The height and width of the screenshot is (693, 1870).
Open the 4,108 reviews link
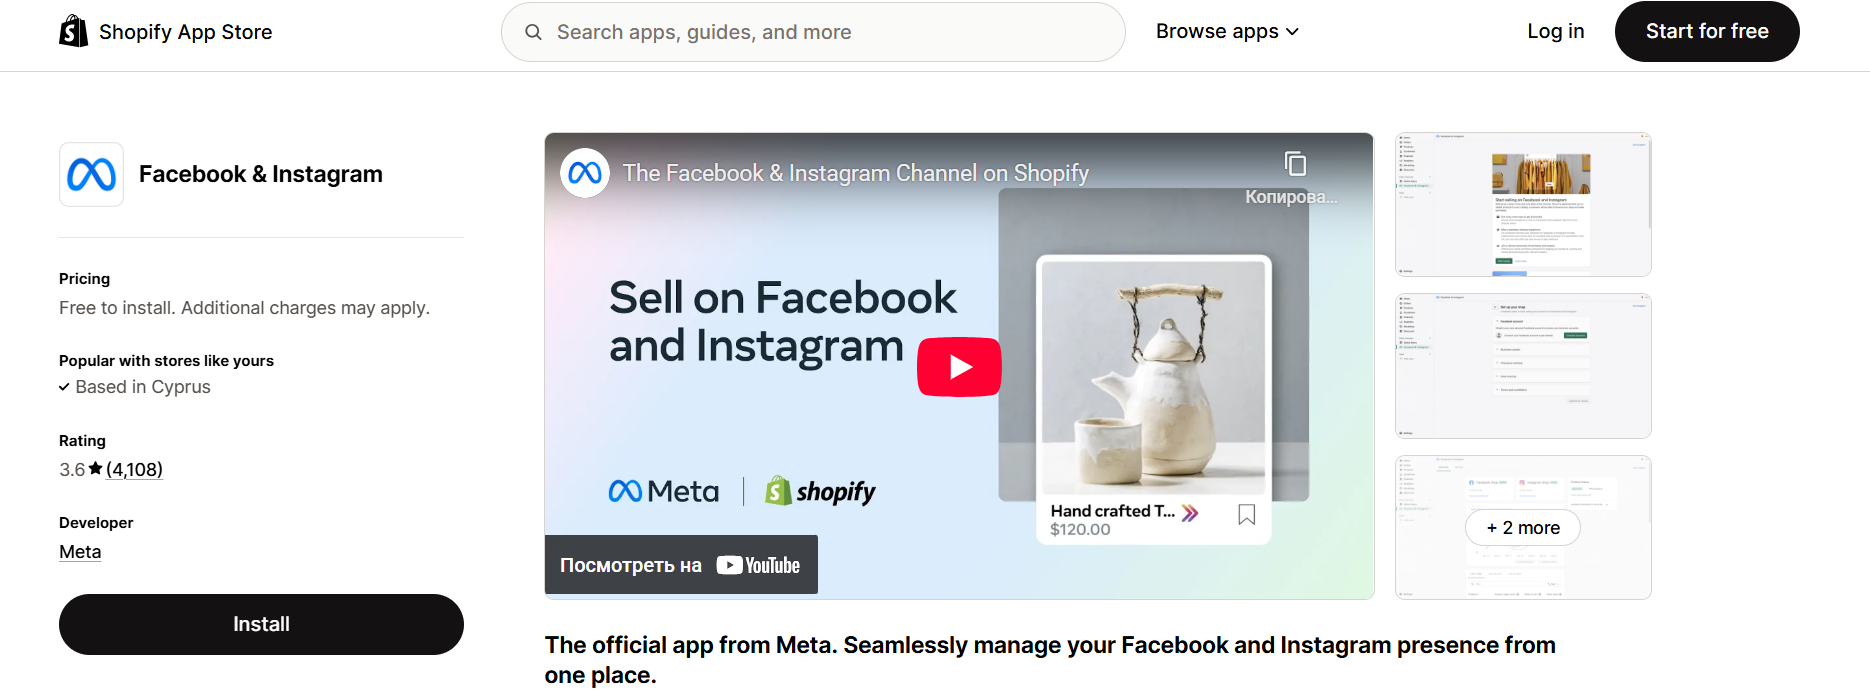point(133,468)
